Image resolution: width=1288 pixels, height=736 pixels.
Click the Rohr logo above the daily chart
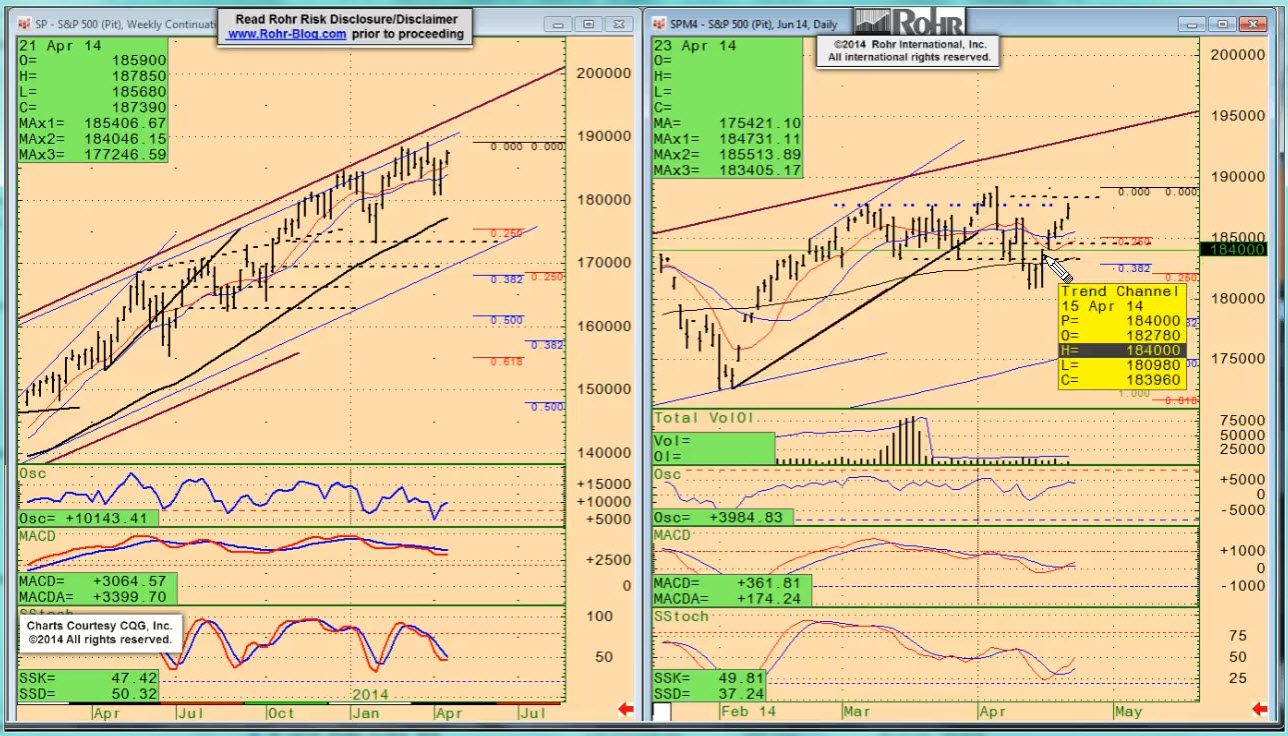point(908,22)
